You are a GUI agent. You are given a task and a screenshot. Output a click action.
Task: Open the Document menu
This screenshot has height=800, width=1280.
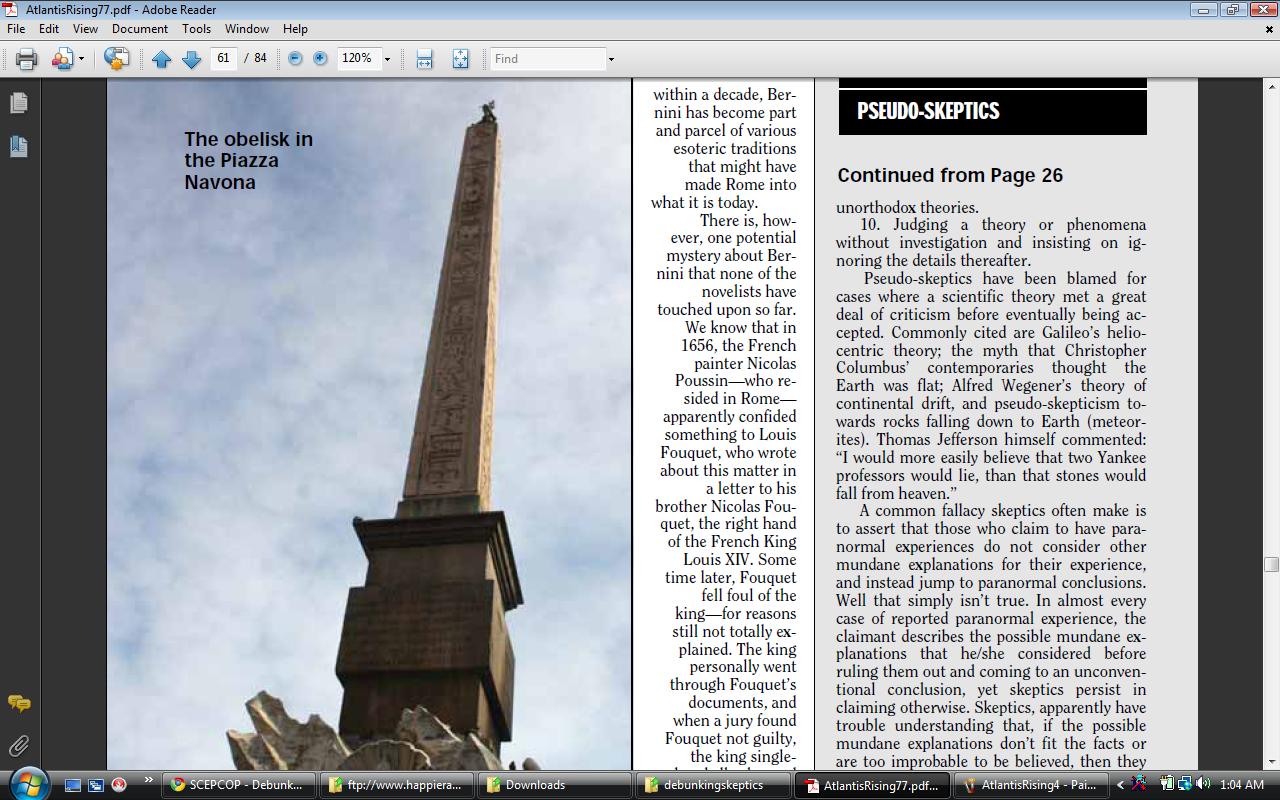(140, 29)
